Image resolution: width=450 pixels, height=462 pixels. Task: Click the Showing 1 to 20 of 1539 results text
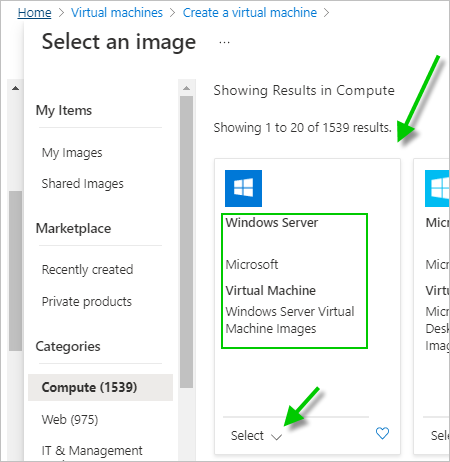pyautogui.click(x=302, y=128)
